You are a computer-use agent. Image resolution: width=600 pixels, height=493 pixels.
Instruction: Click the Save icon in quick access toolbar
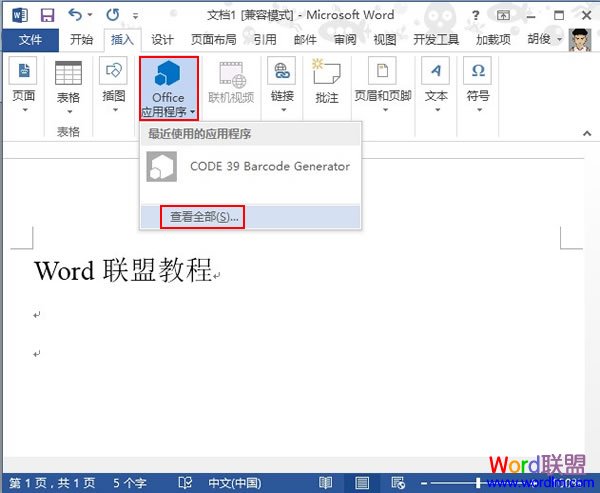click(47, 15)
